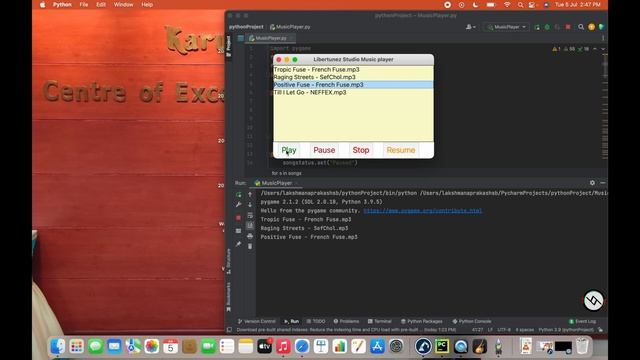The width and height of the screenshot is (640, 360).
Task: Switch to the MusicPlayer.py editor tab
Action: 271,38
